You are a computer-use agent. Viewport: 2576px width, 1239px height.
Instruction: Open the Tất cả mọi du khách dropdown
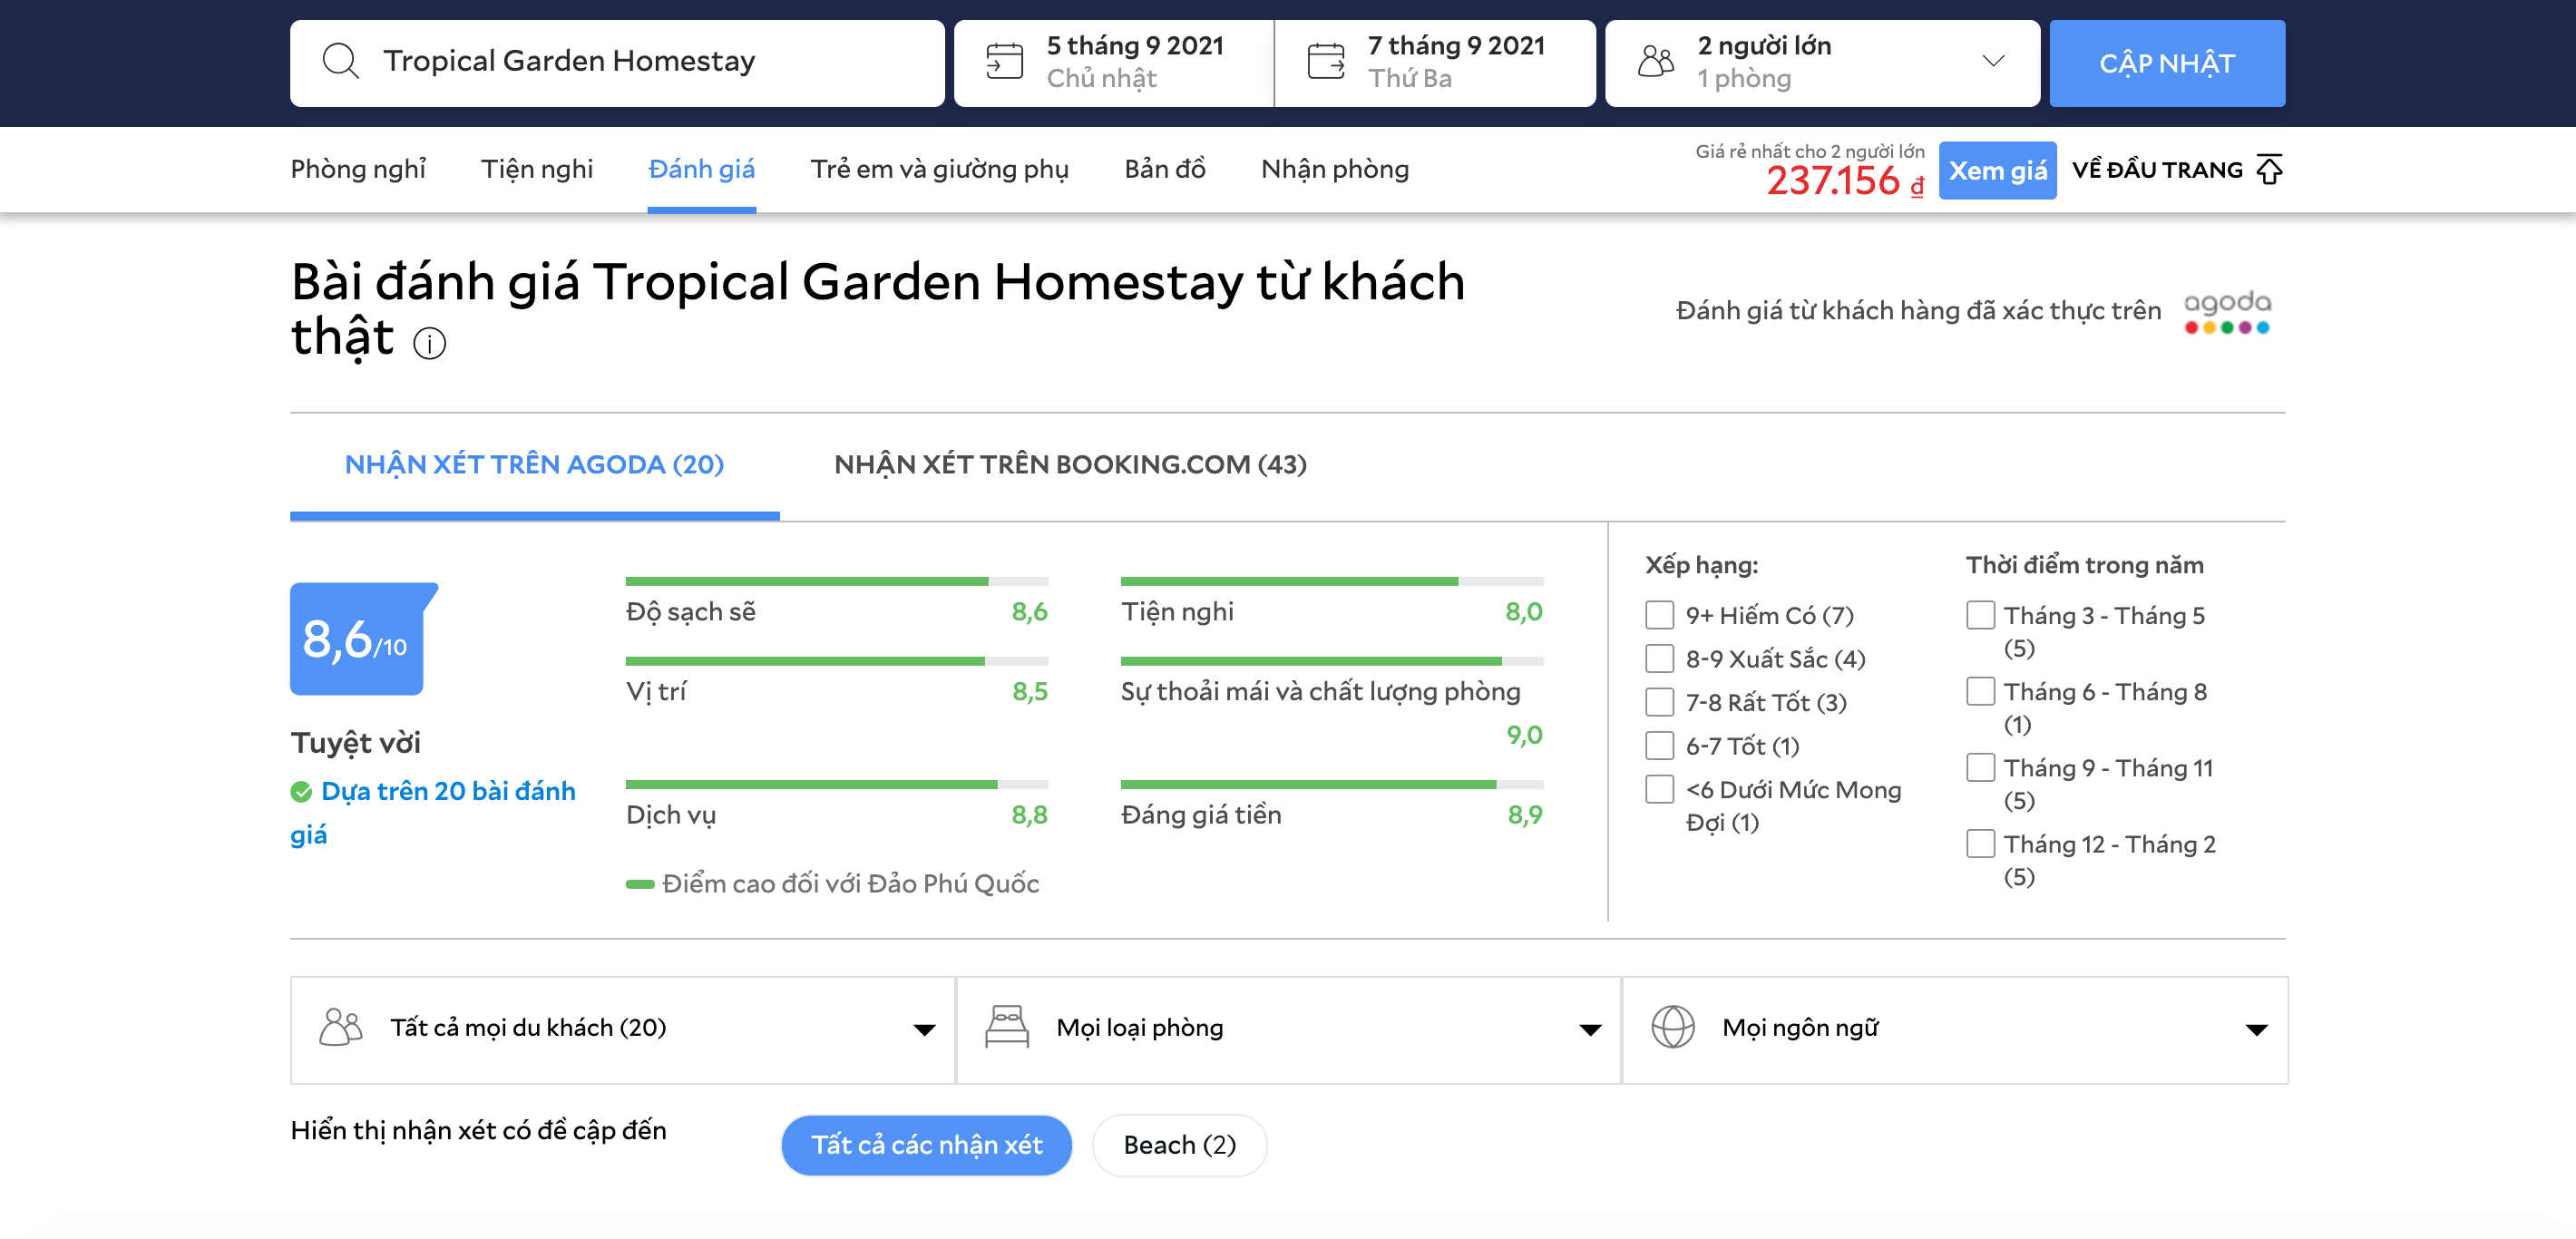coord(623,1030)
